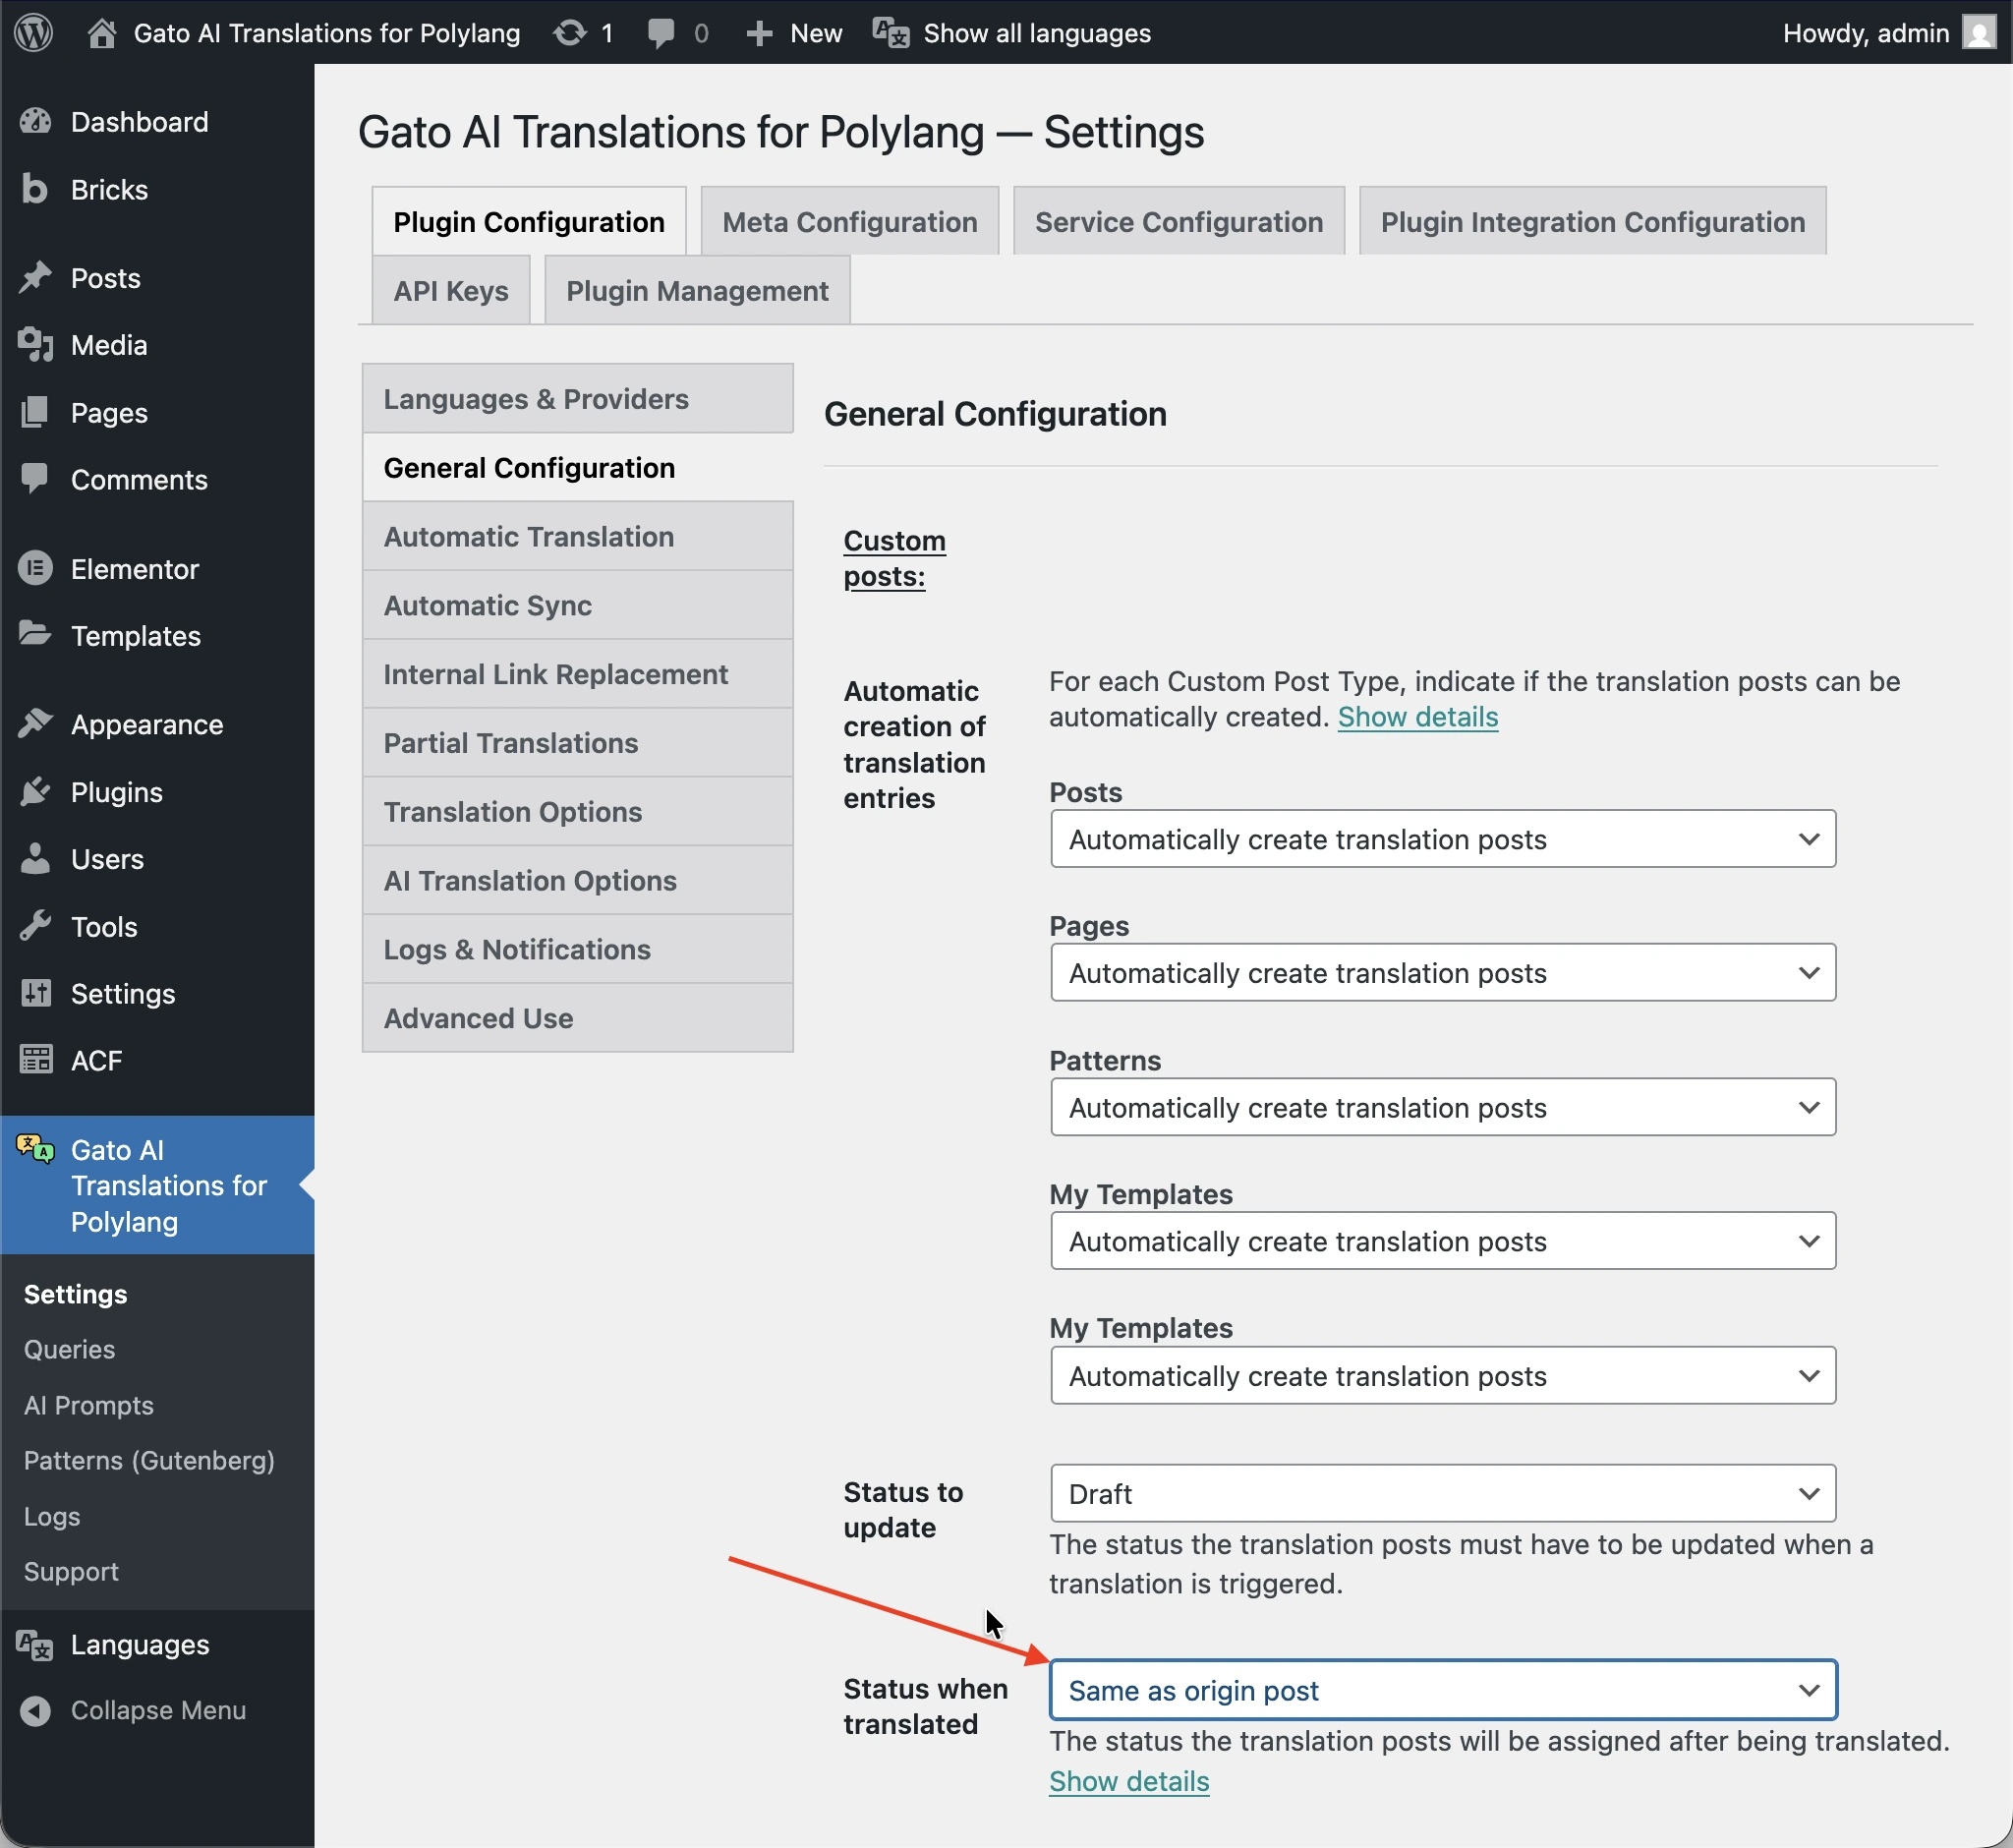This screenshot has width=2013, height=1848.
Task: Open the Gato AI Translations plugin icon
Action: click(x=34, y=1150)
